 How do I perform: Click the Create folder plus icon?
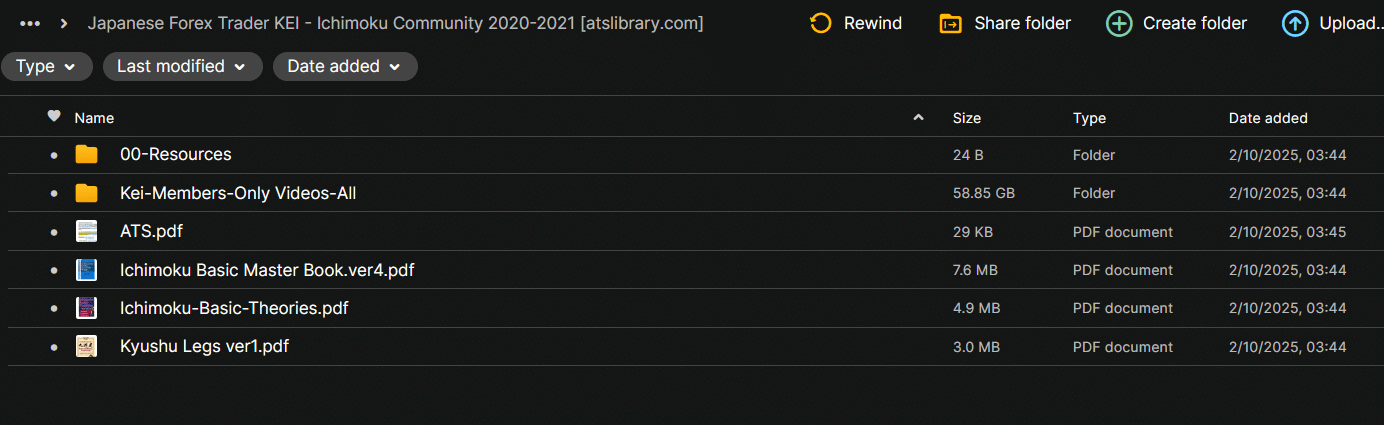1119,23
